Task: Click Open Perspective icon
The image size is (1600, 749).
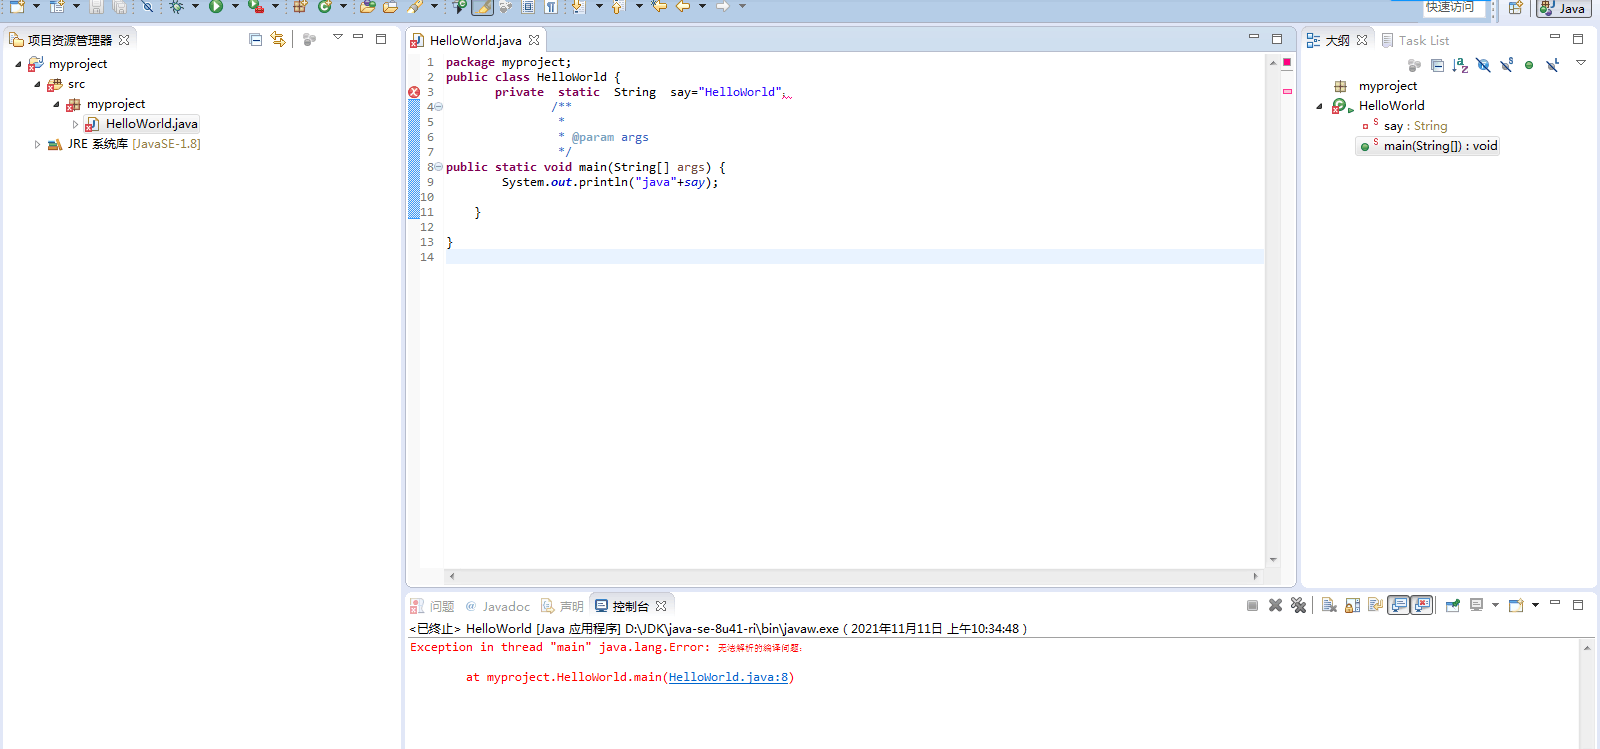Action: [x=1516, y=8]
